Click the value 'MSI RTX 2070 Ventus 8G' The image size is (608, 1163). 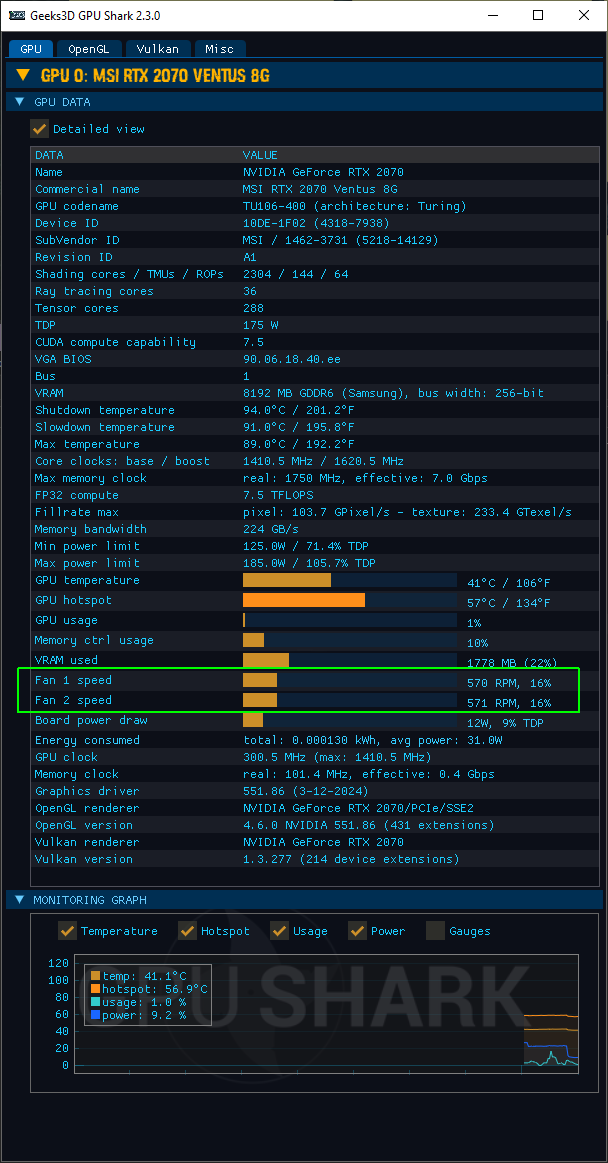320,189
